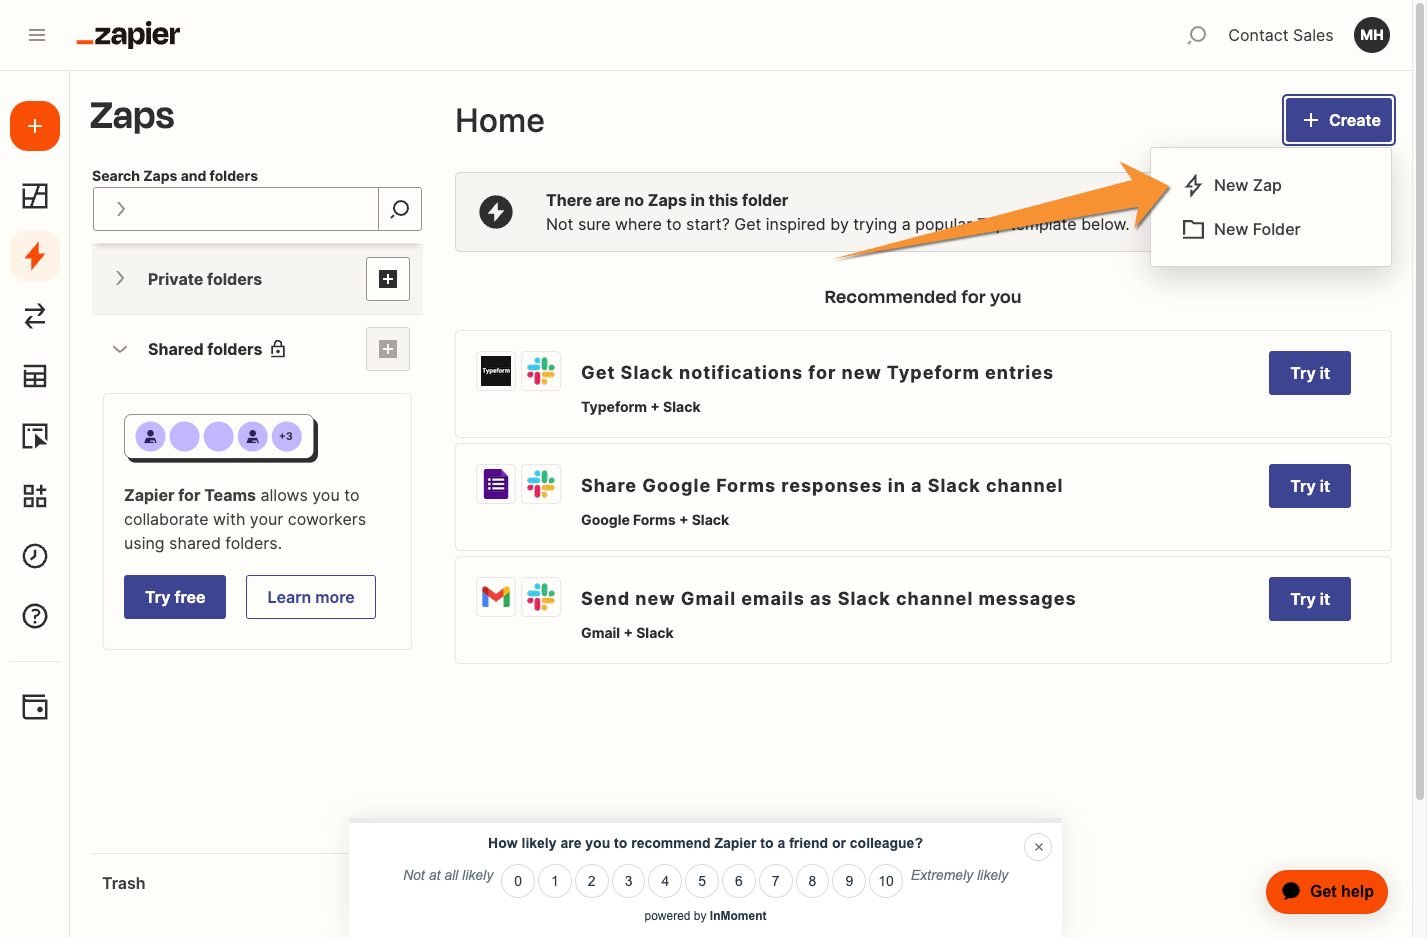
Task: Try the Gmail to Slack template
Action: 1310,599
